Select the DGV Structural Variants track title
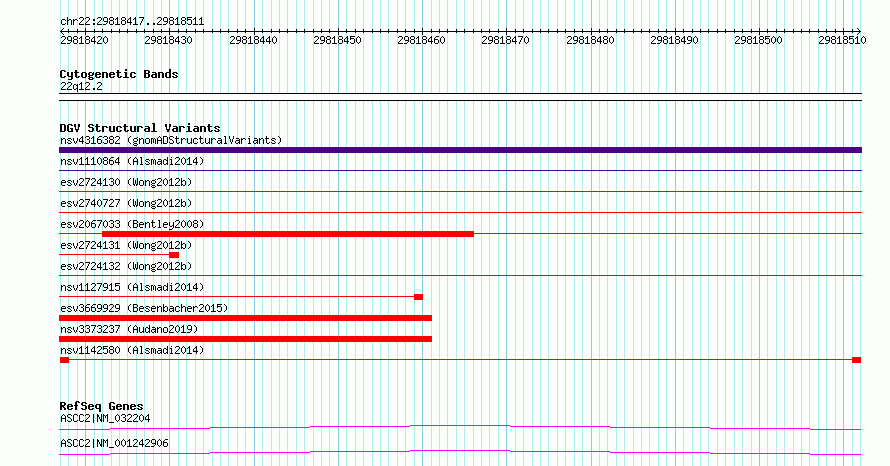 click(x=140, y=128)
